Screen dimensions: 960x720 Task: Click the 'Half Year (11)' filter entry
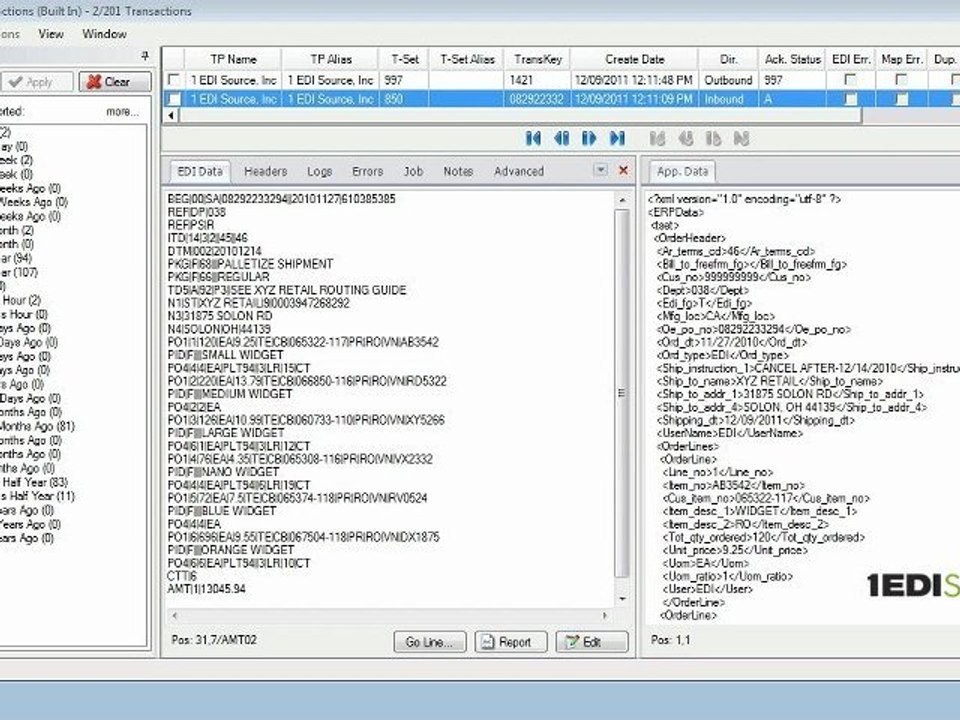click(37, 497)
